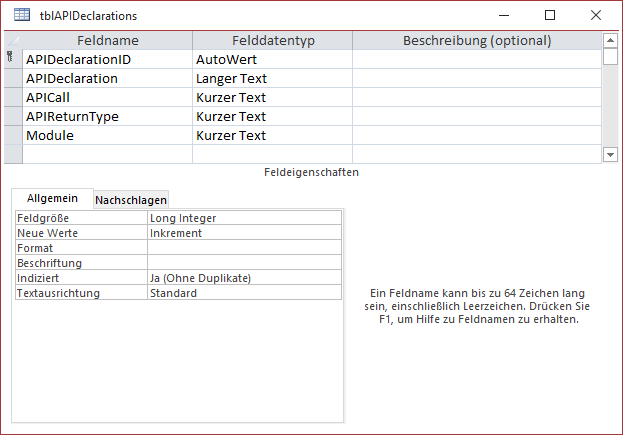
Task: Open data type of APIReturnType row
Action: [x=273, y=116]
